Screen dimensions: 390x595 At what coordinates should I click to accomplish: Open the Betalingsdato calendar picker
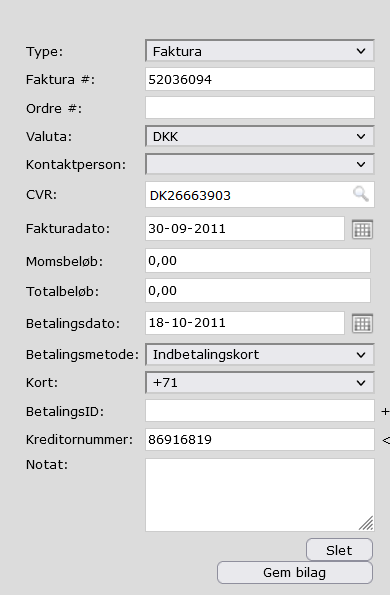coord(362,323)
